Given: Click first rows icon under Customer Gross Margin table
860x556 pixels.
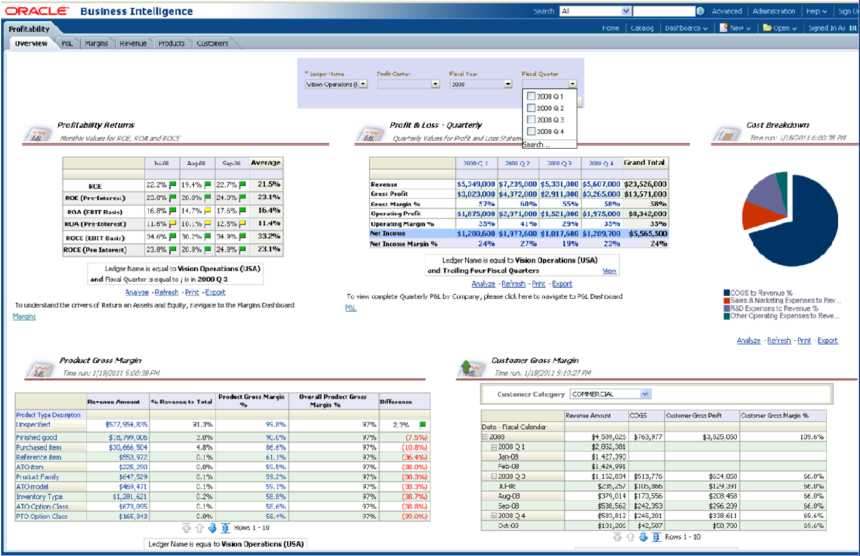Looking at the screenshot, I should click(x=618, y=537).
